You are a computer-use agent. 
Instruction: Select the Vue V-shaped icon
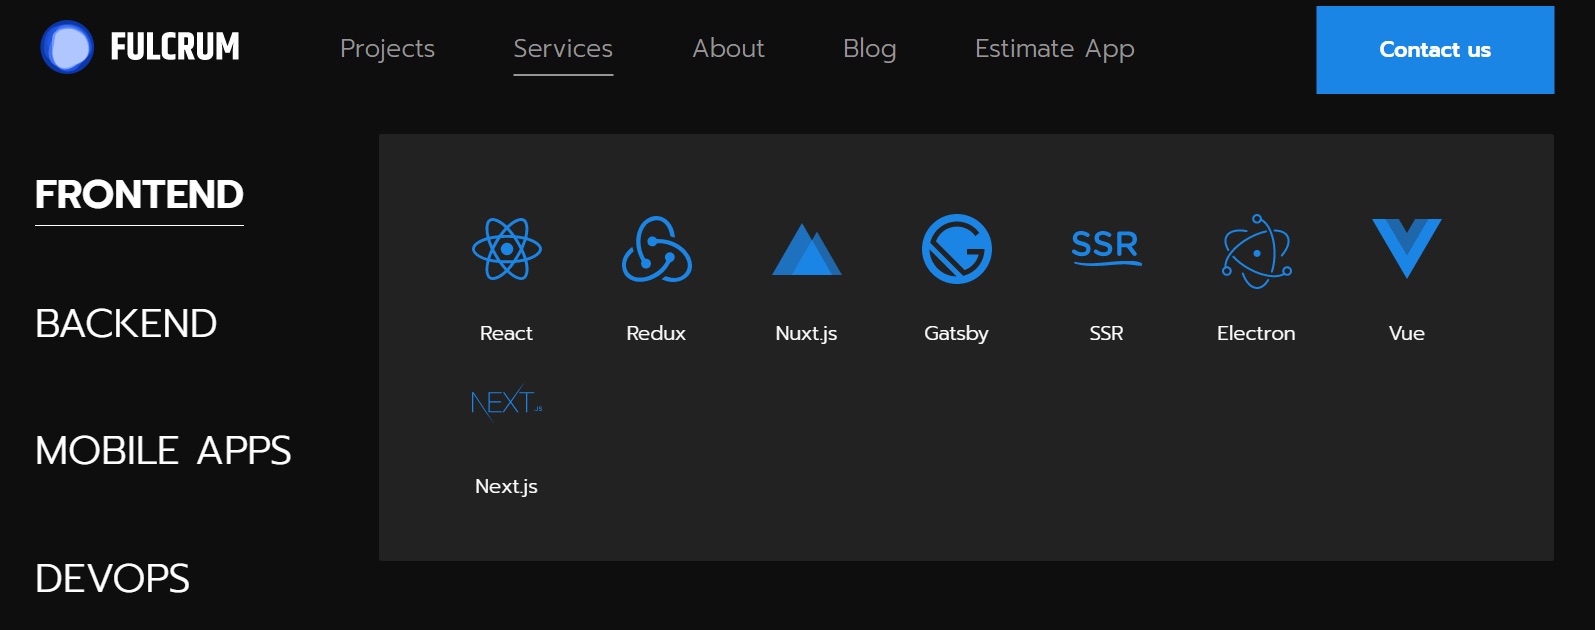(1407, 248)
